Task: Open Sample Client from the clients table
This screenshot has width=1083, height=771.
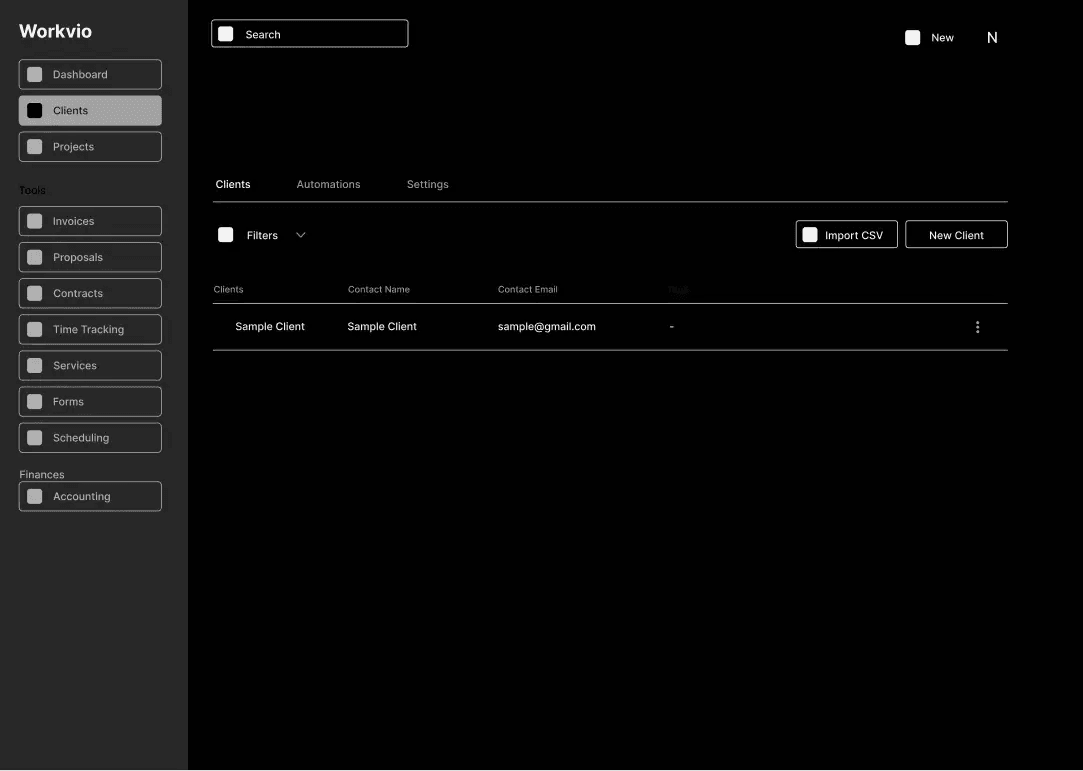Action: 270,327
